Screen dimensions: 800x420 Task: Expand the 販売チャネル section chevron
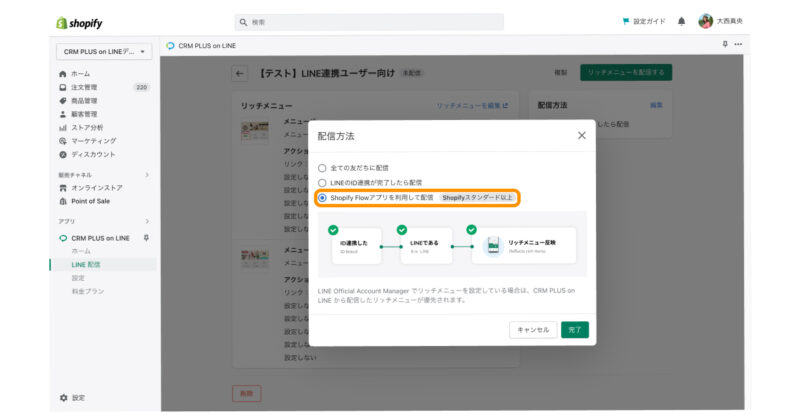click(147, 175)
